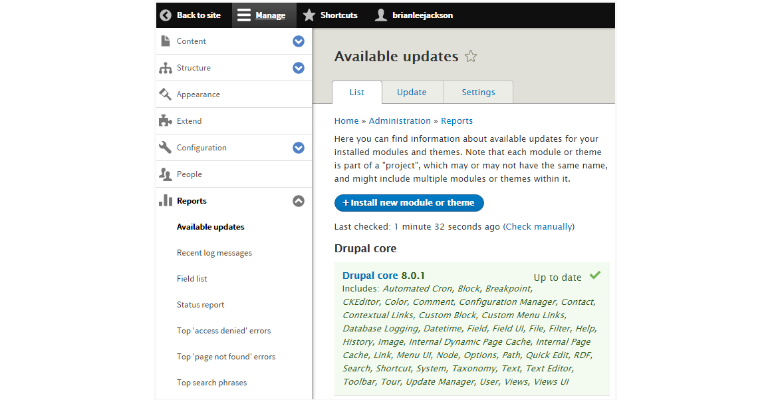Collapse the Reports submenu arrow
780x400 pixels.
[298, 201]
